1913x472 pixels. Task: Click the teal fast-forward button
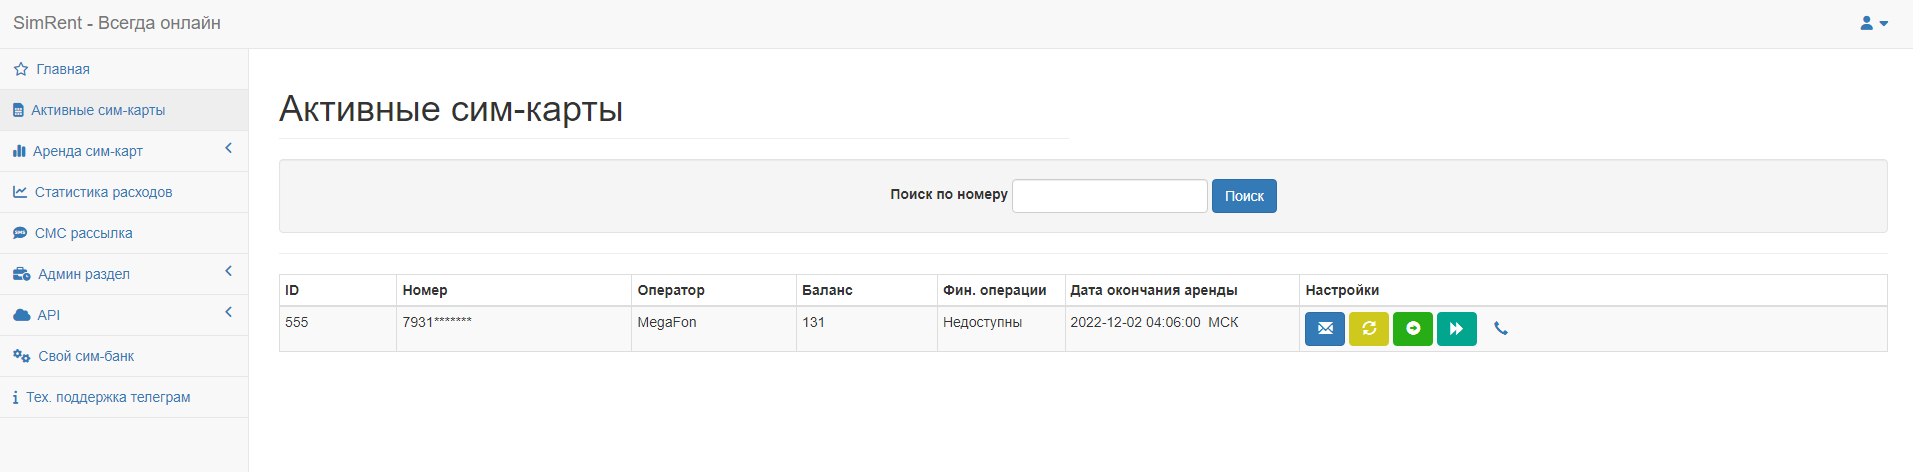click(x=1456, y=329)
